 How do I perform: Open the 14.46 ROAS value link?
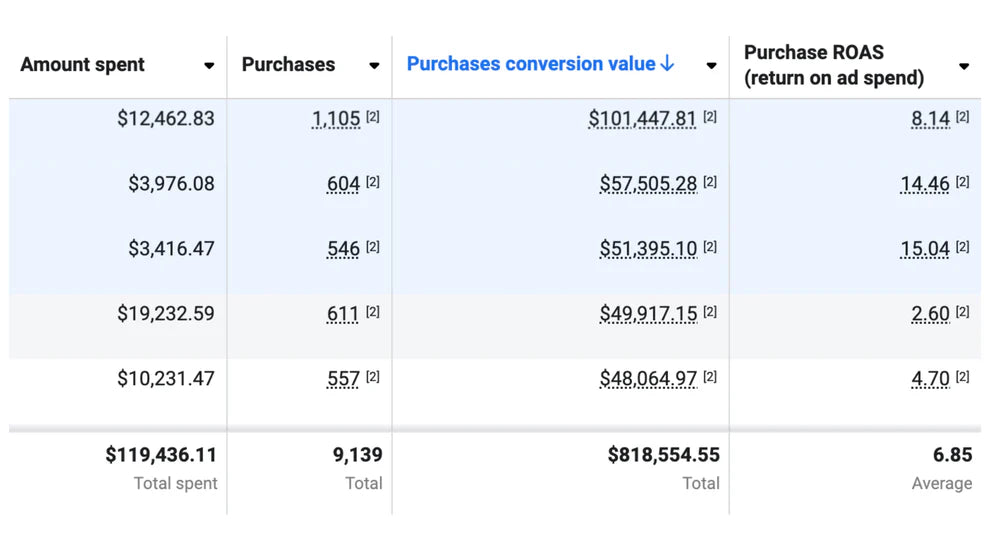coord(925,184)
